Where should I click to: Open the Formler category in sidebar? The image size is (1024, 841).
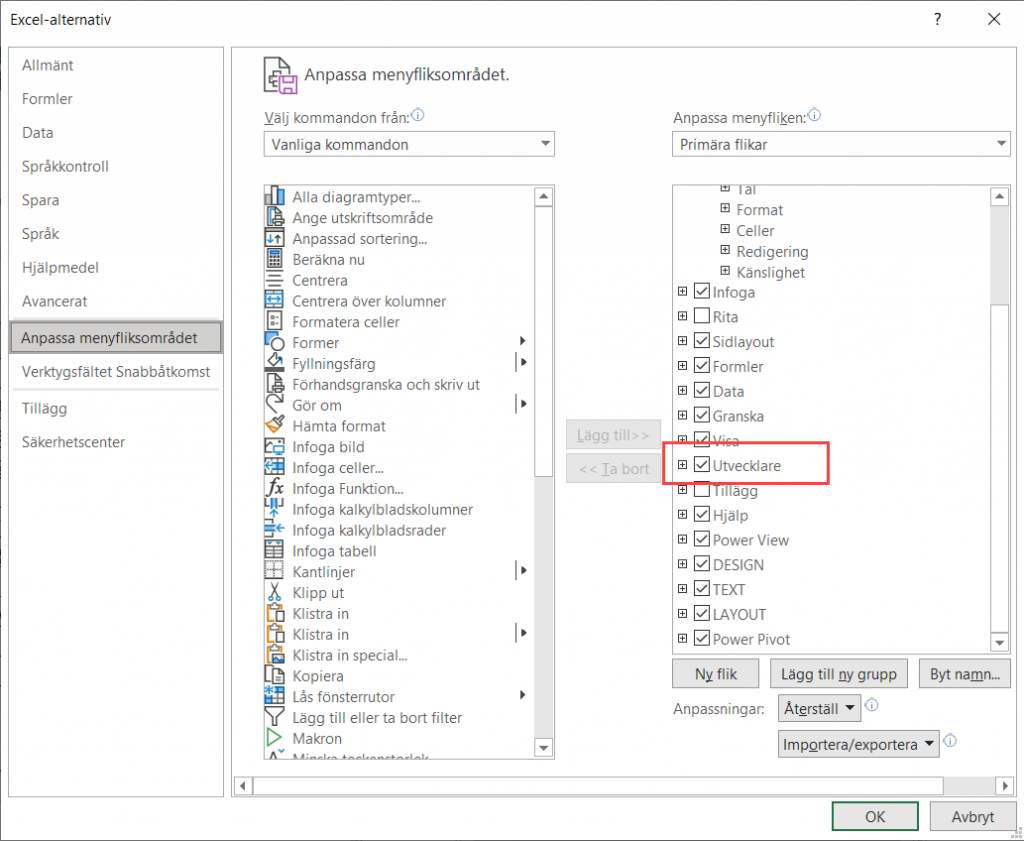48,99
